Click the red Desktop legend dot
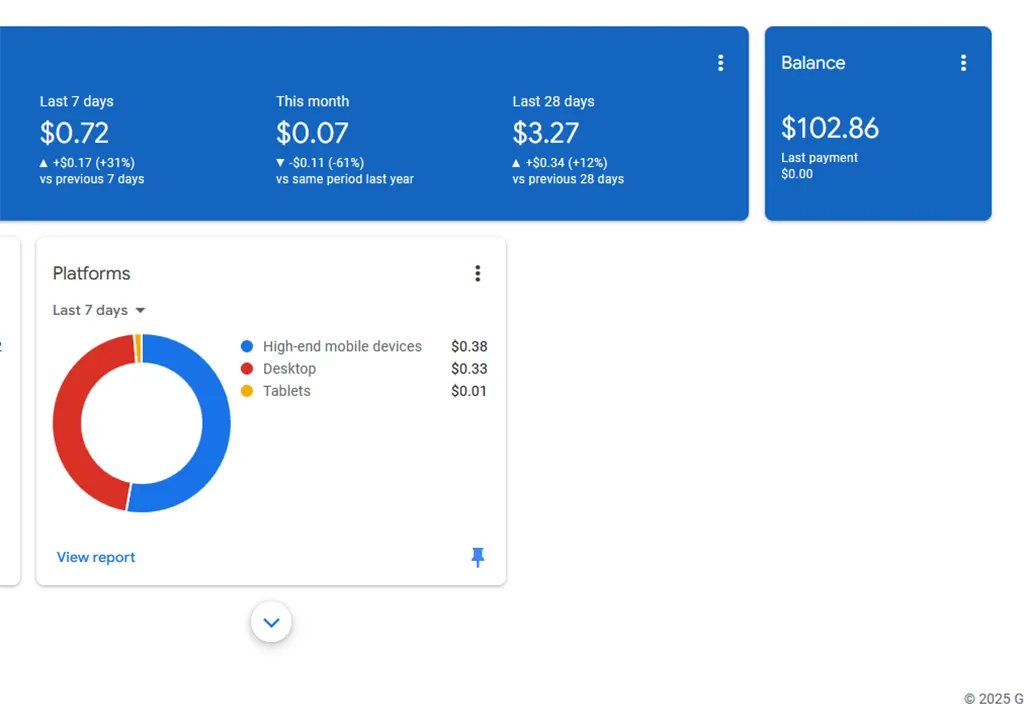This screenshot has width=1024, height=727. 246,368
